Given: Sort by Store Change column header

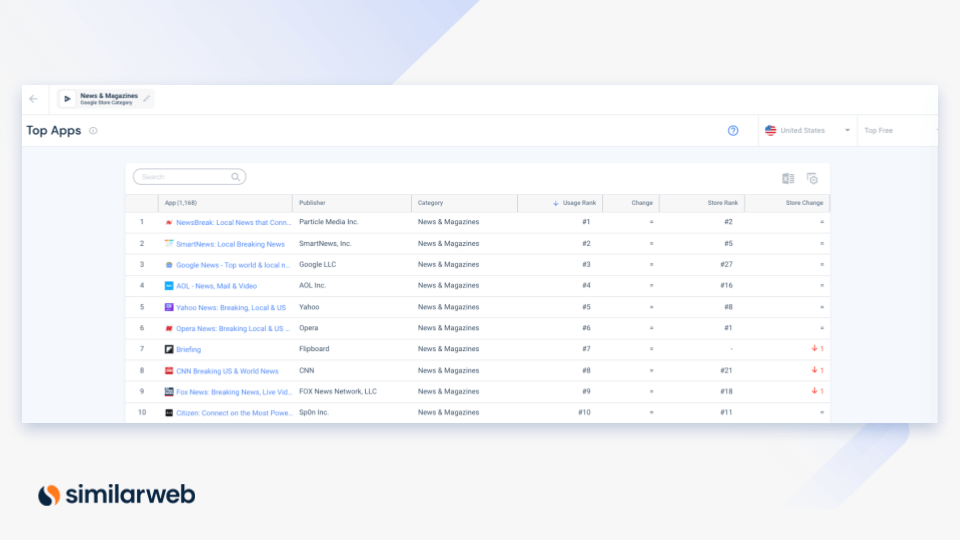Looking at the screenshot, I should (804, 203).
